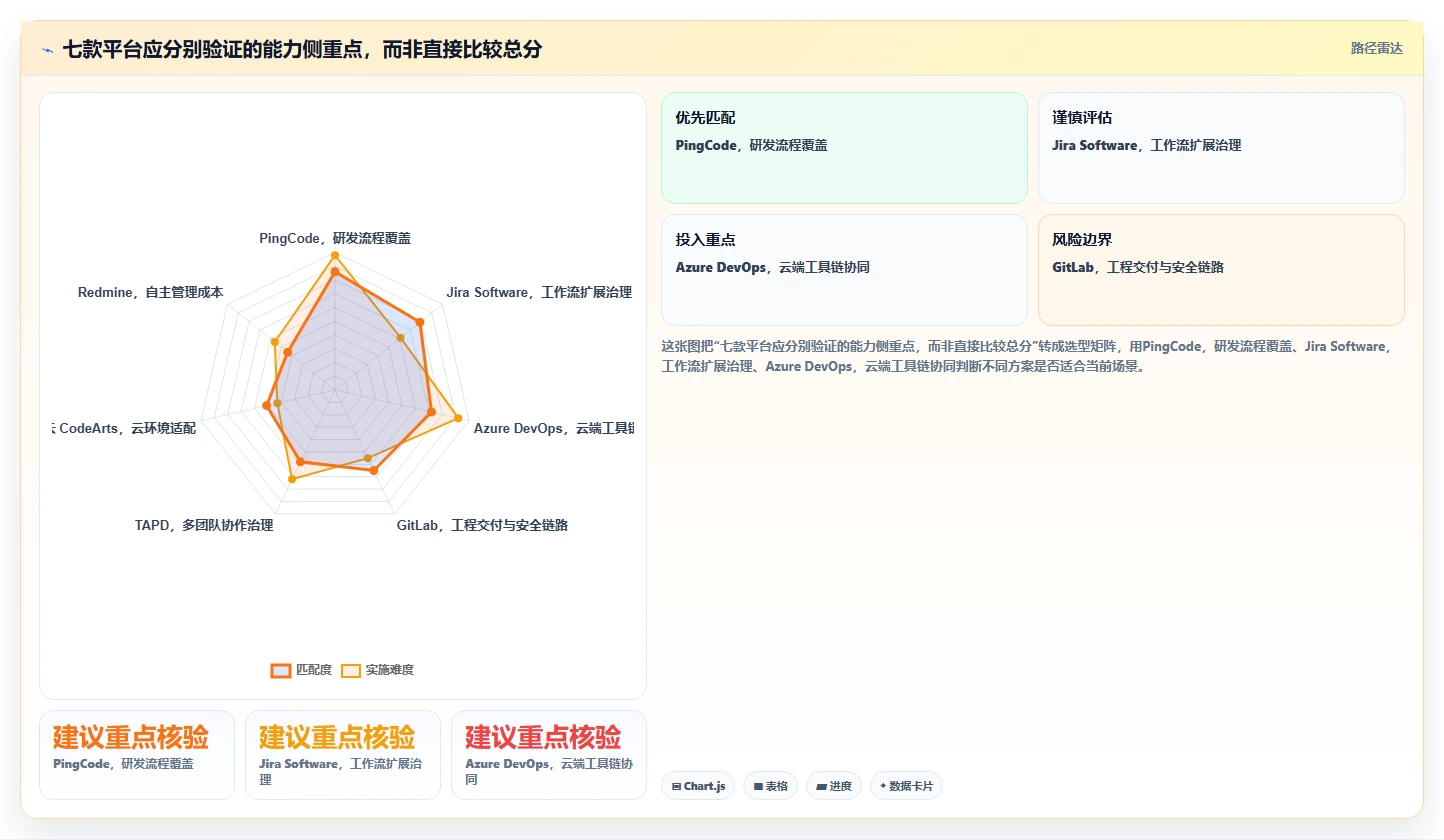Click the Azure DevOps subtitle in the bottom stat card
The height and width of the screenshot is (840, 1444).
point(549,771)
